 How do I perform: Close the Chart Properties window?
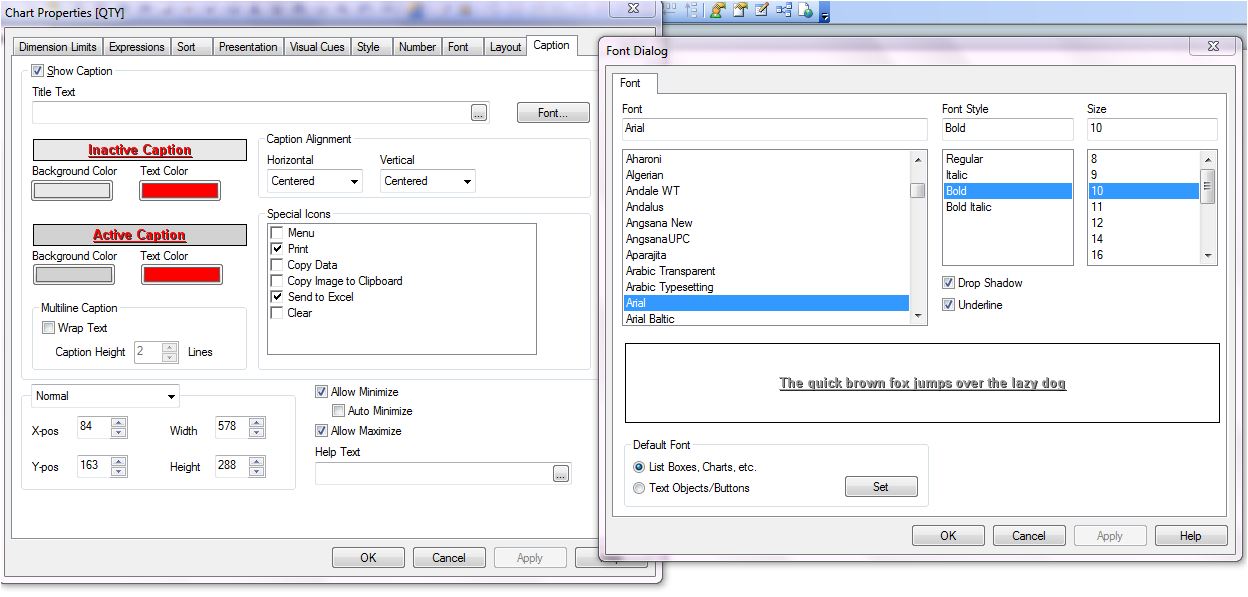click(x=633, y=7)
